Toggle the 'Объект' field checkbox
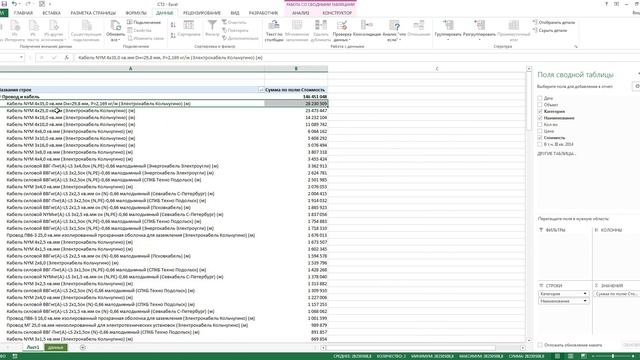Image resolution: width=640 pixels, height=360 pixels. 540,105
